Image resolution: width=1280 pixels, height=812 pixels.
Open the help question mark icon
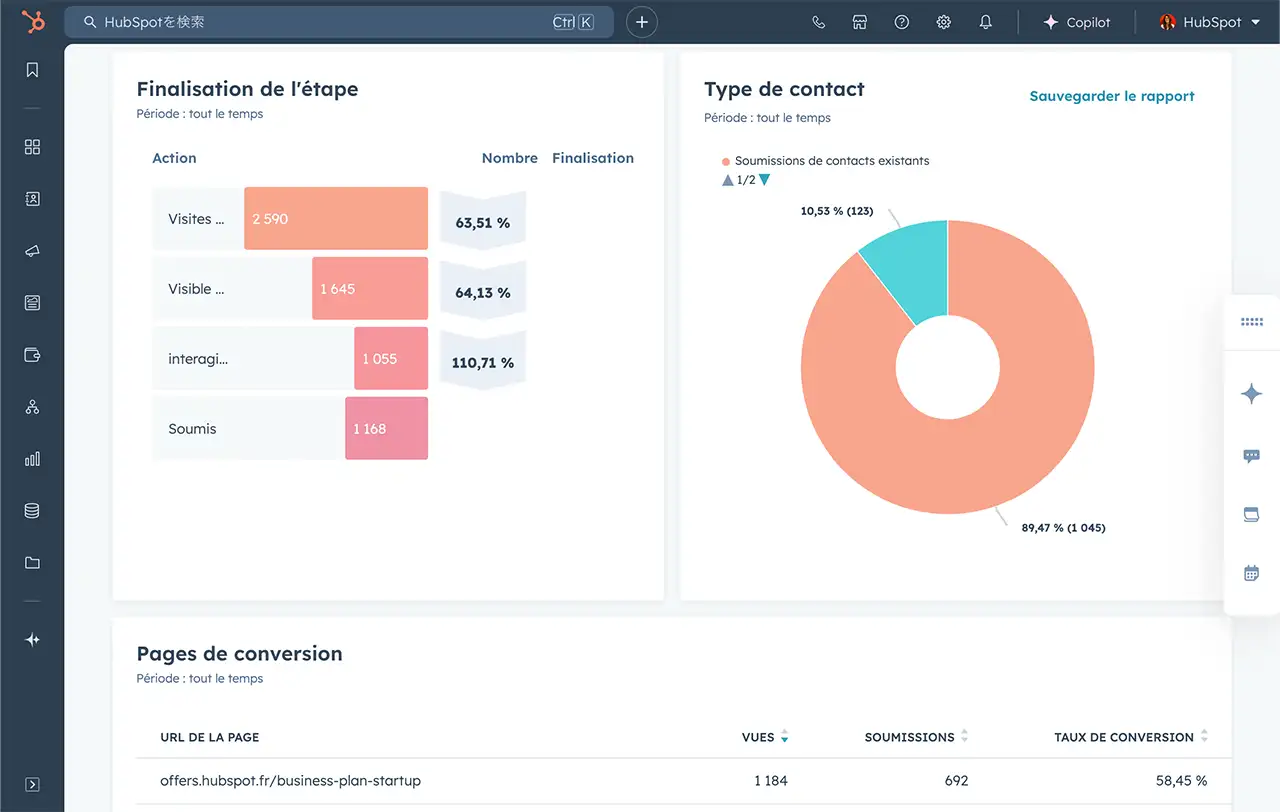pyautogui.click(x=902, y=22)
